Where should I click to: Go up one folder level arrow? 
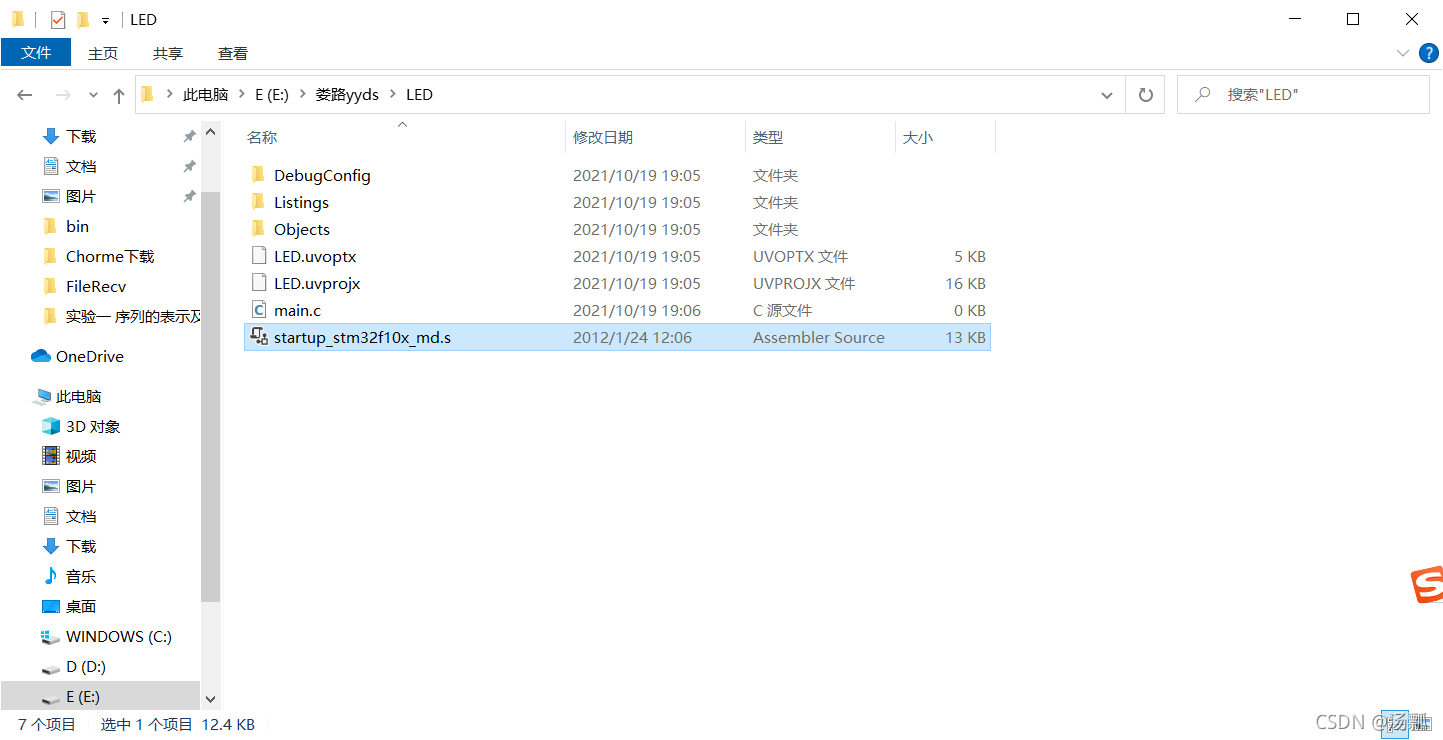[x=119, y=95]
